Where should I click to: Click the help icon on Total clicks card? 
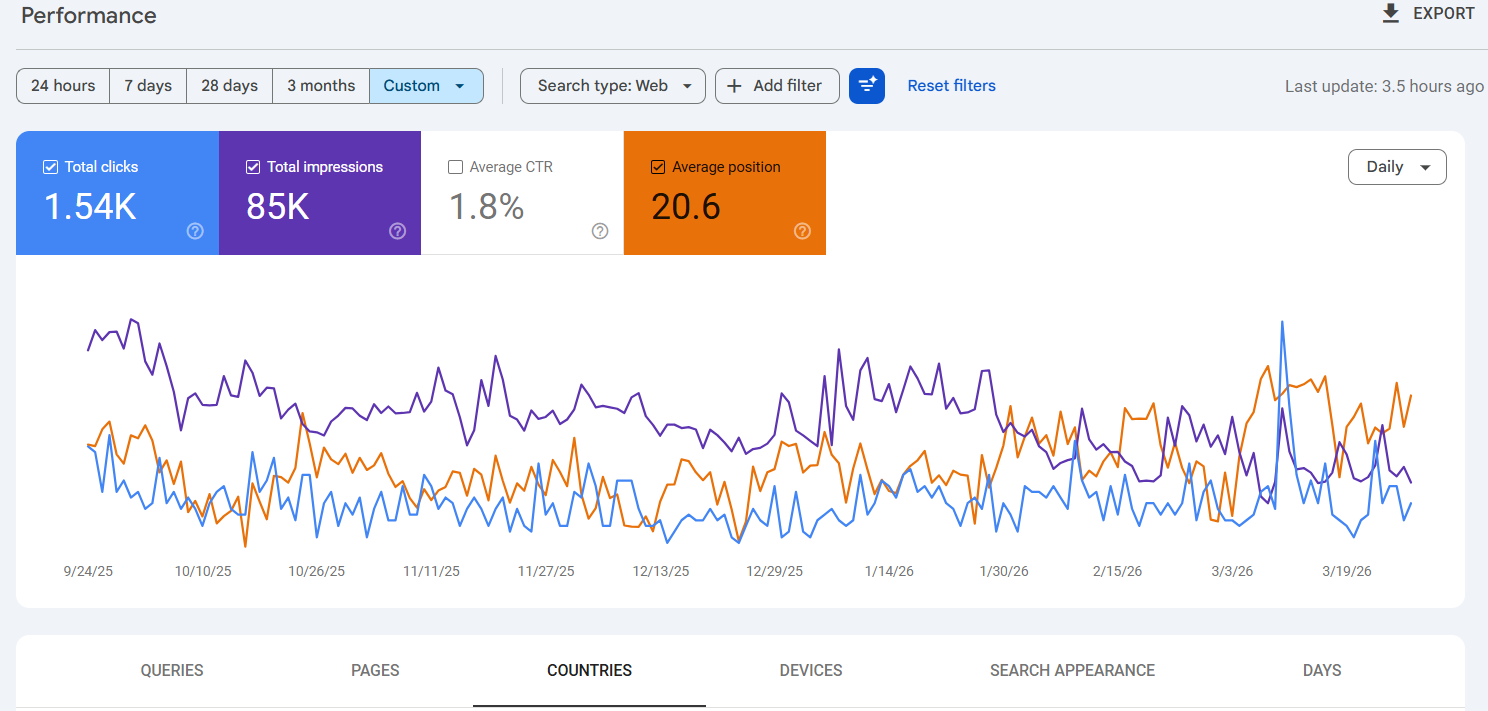pos(195,231)
